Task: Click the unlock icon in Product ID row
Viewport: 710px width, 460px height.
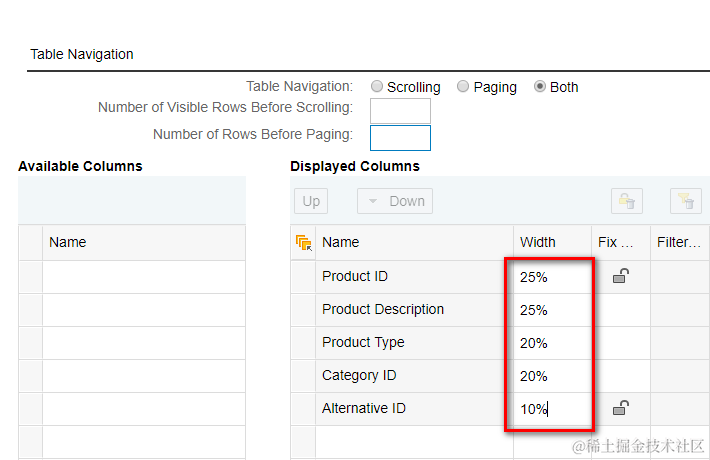Action: (x=620, y=276)
